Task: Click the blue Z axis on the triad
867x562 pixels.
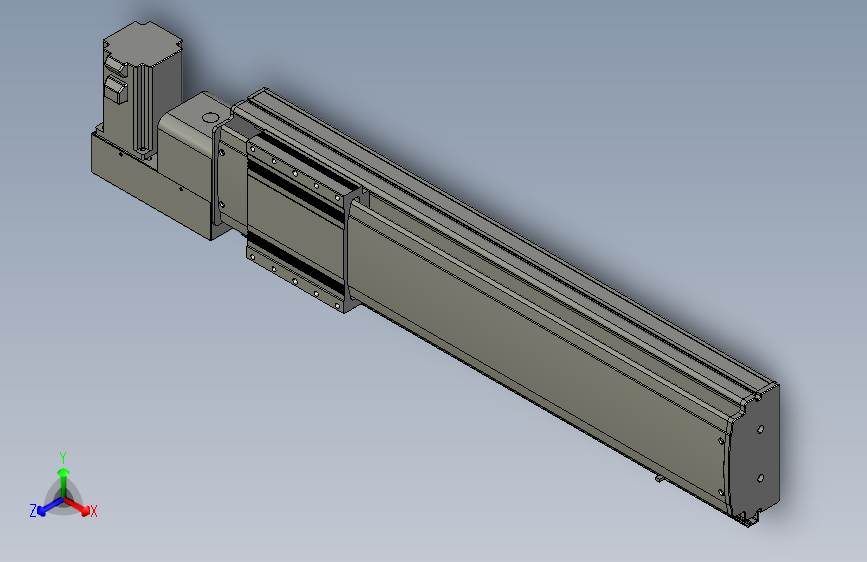Action: (46, 507)
